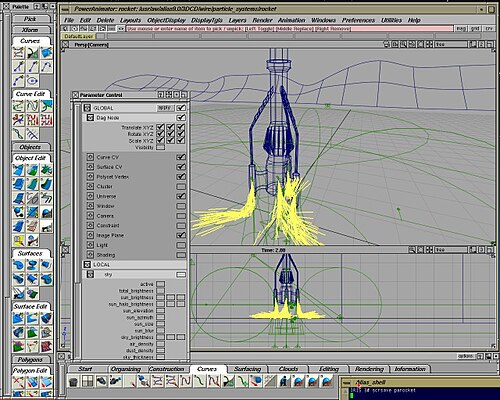This screenshot has width=500, height=400.
Task: Expand the LOCAL section toggle
Action: tap(87, 265)
